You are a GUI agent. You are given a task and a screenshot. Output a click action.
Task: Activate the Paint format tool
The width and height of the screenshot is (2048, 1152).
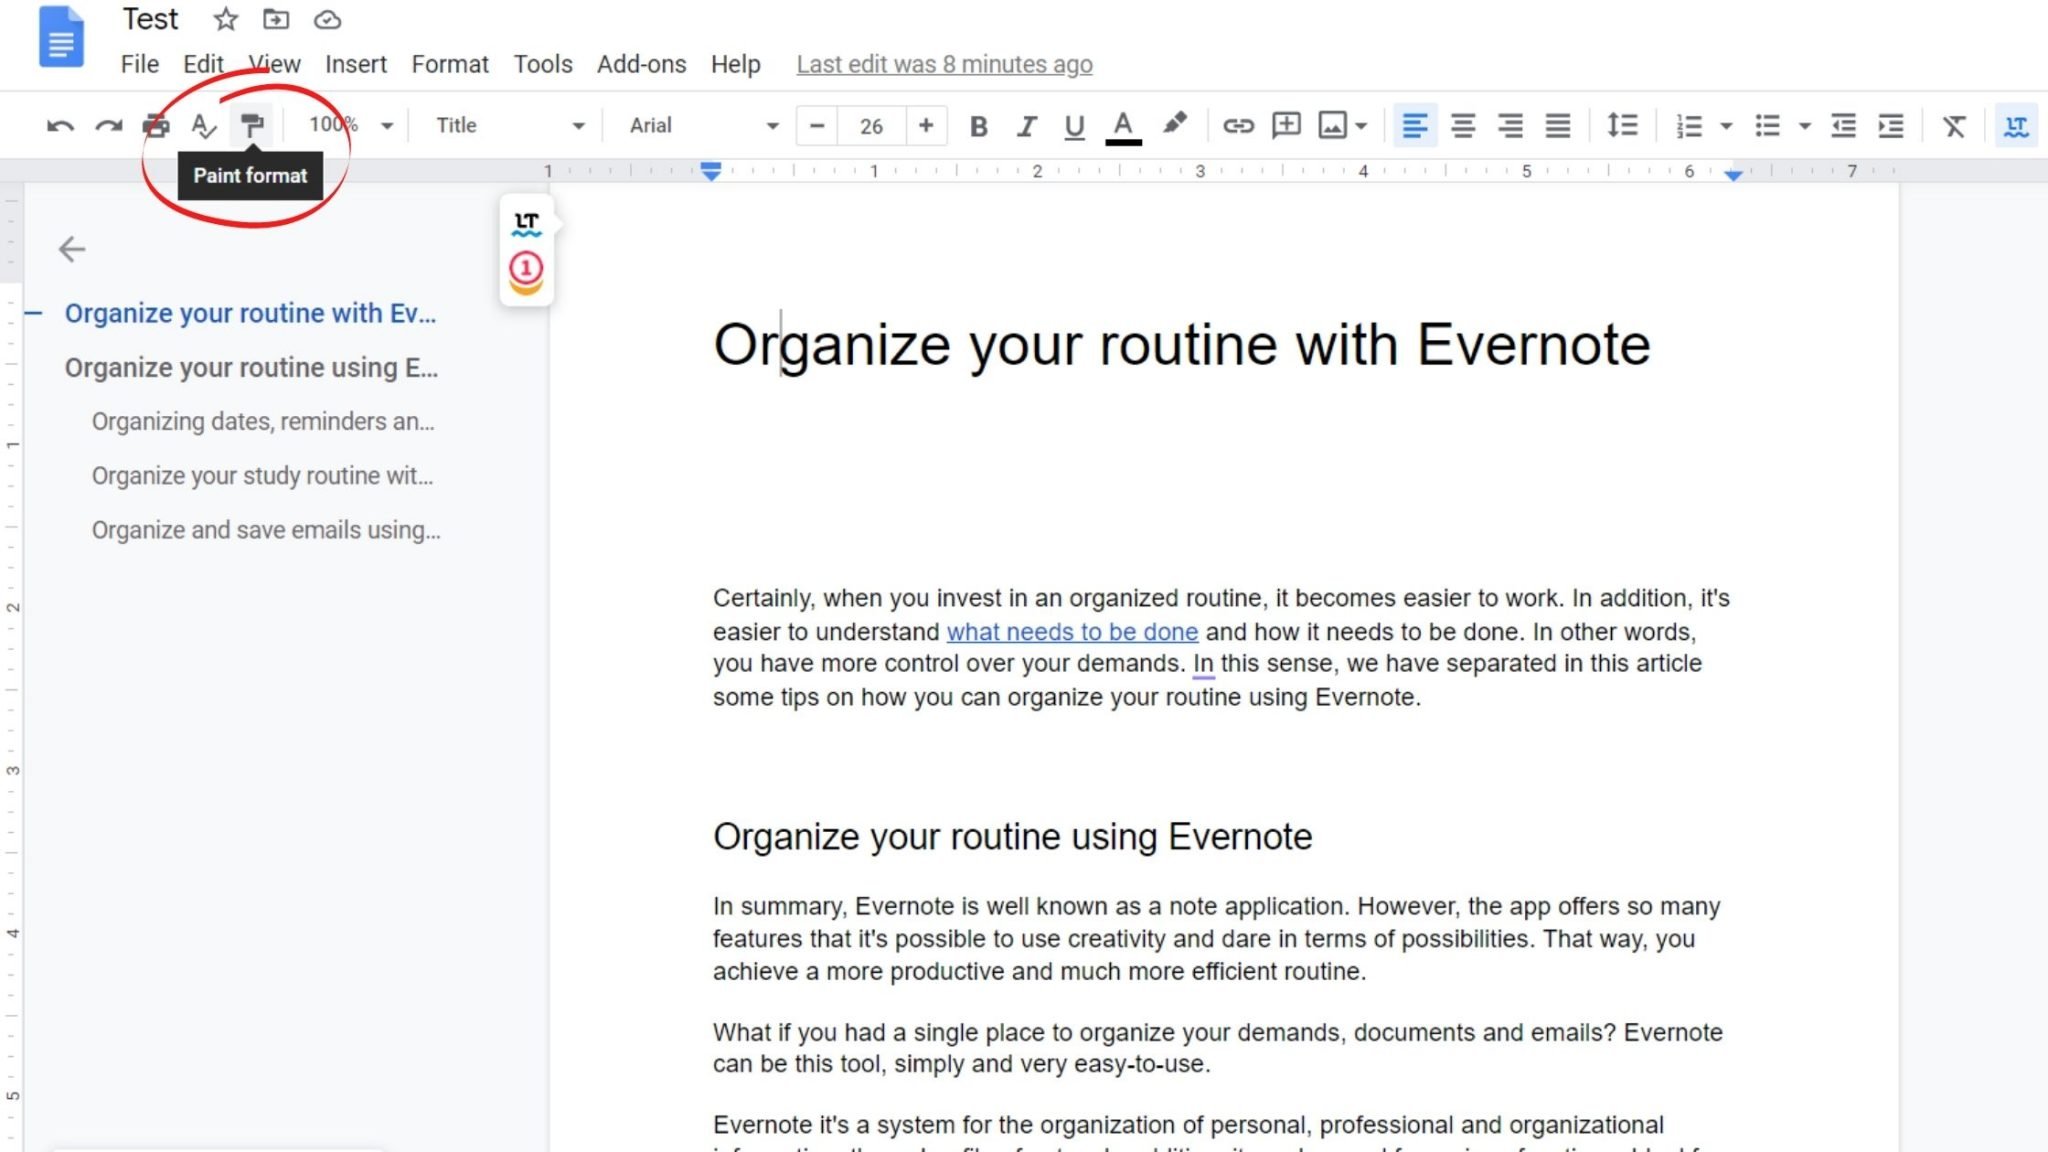tap(252, 126)
